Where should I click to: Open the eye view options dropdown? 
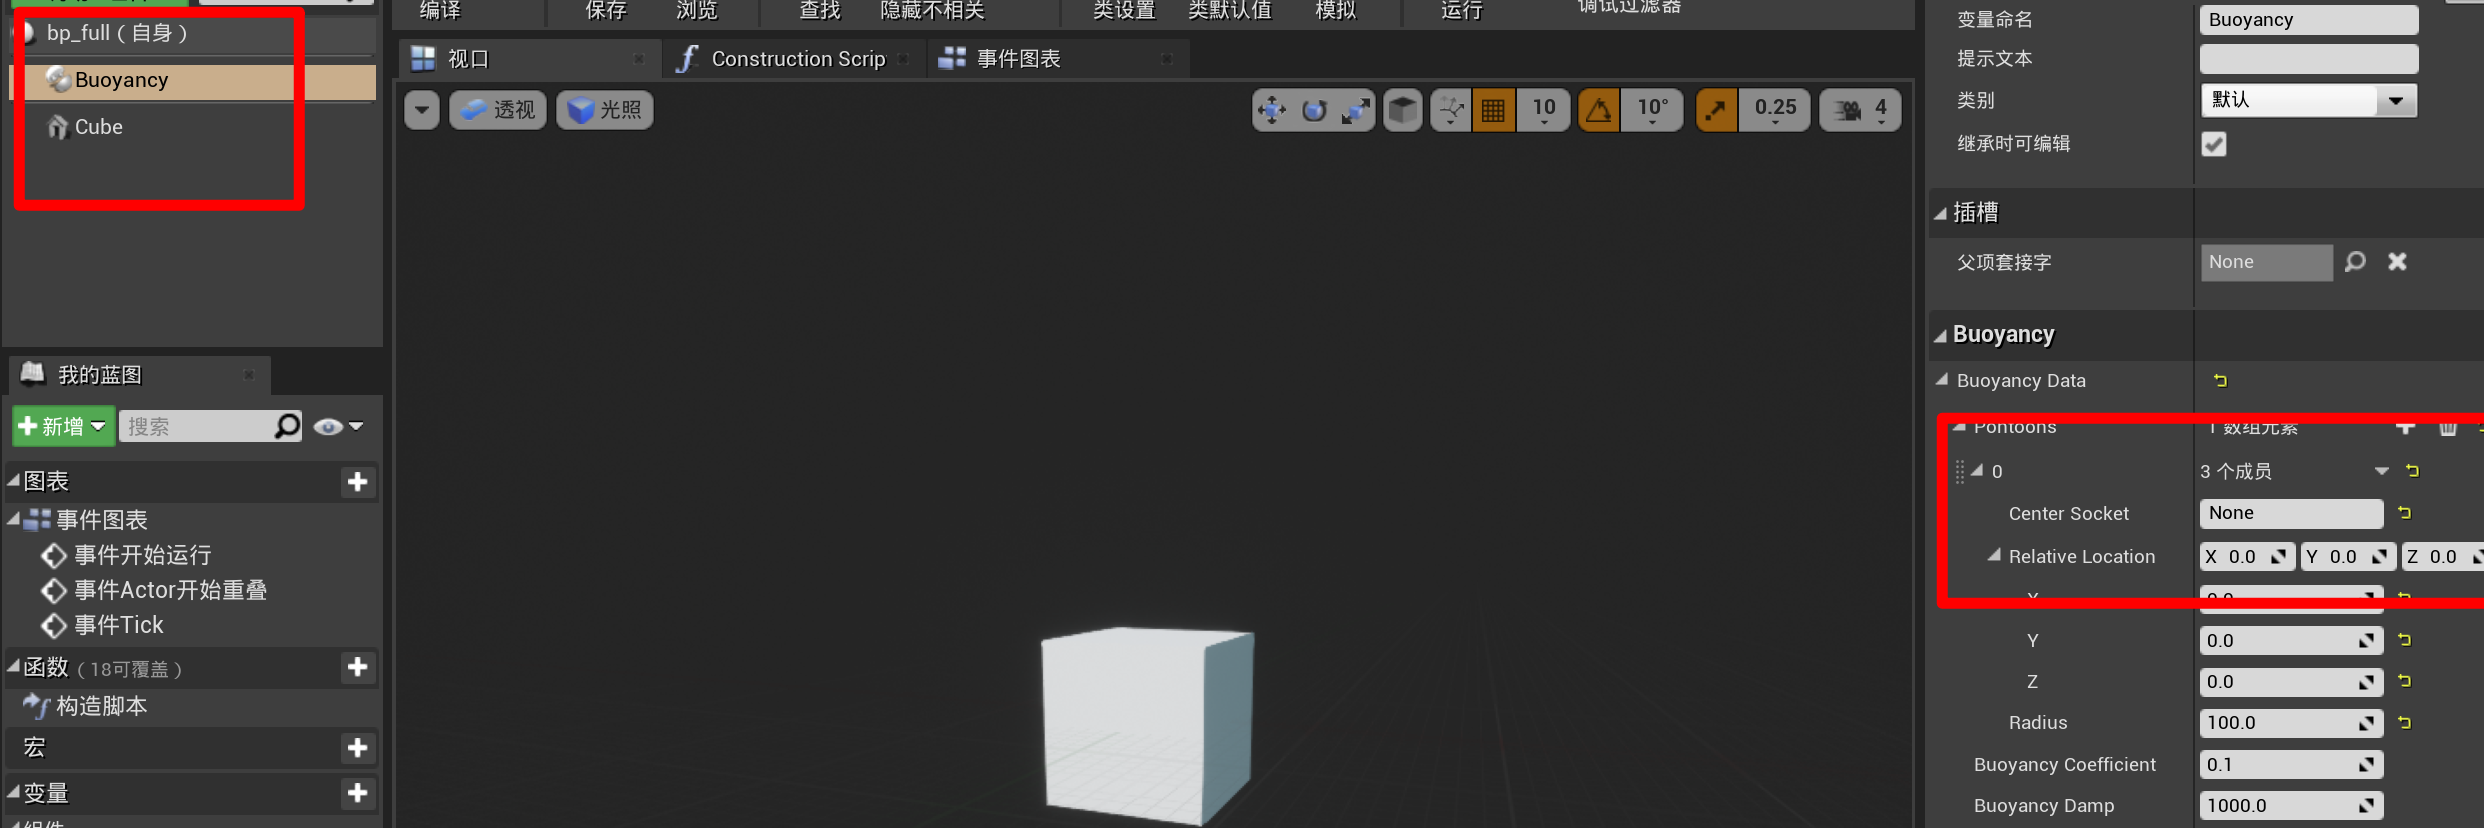338,427
